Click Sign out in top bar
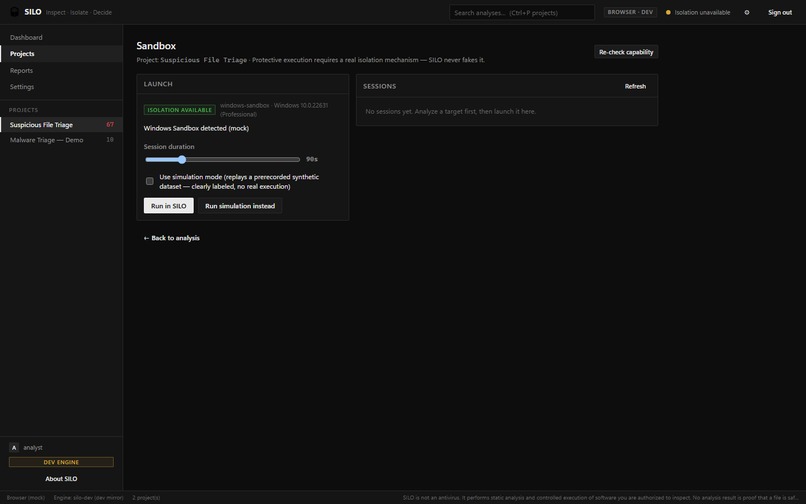This screenshot has height=504, width=806. [780, 12]
